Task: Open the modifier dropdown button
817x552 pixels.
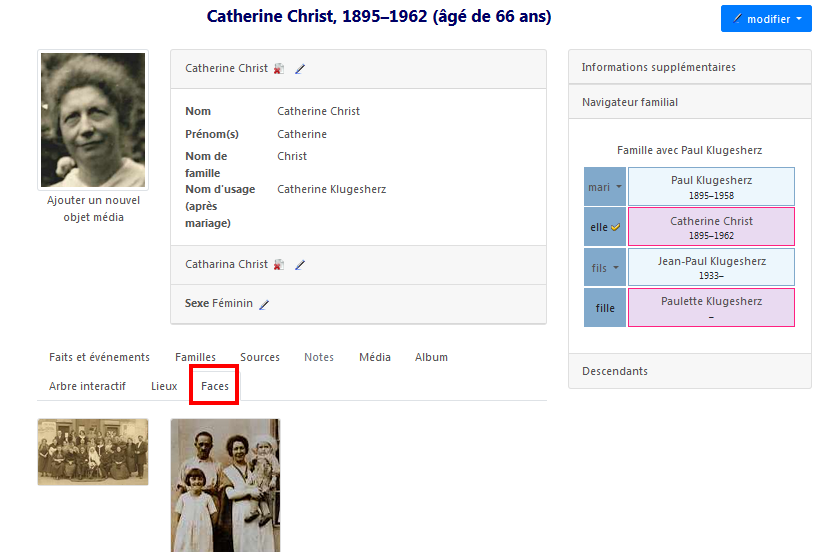Action: 765,19
